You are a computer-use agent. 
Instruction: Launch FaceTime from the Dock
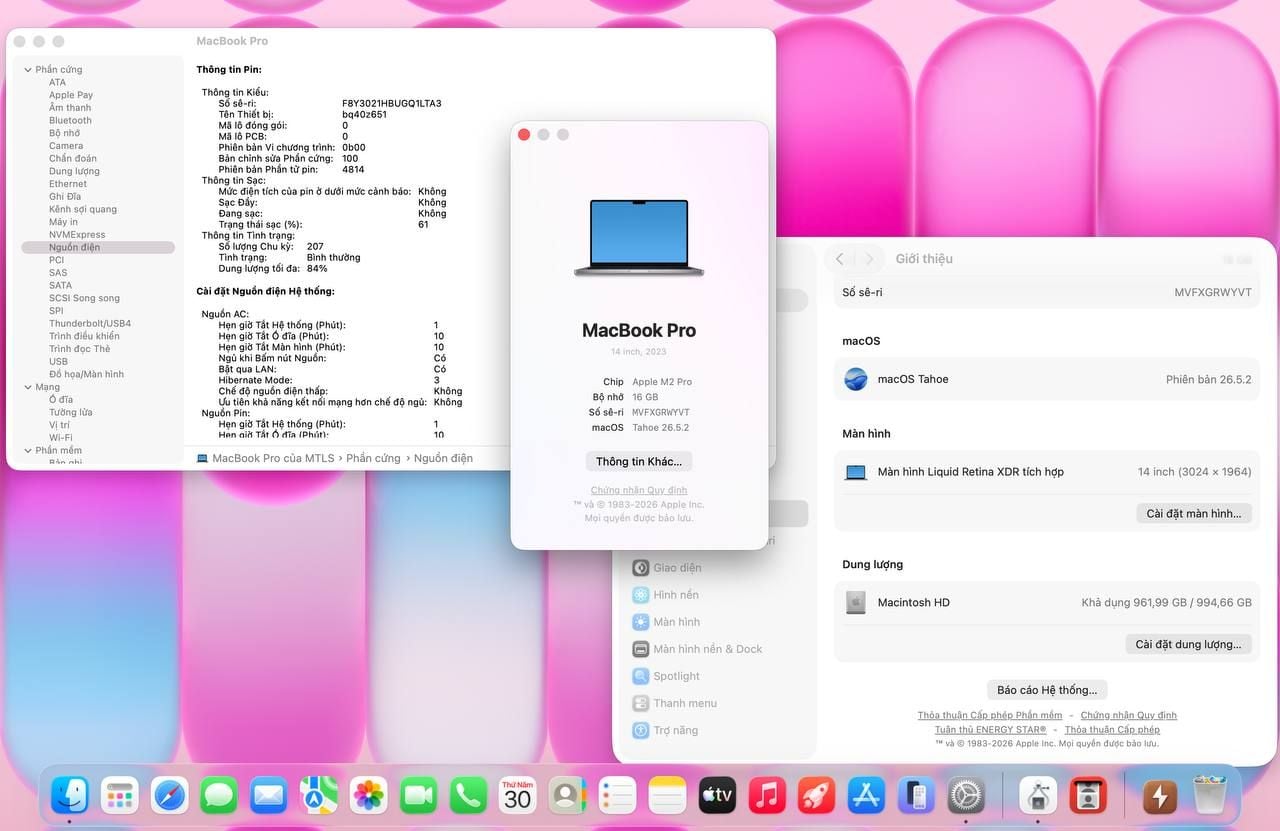[419, 796]
